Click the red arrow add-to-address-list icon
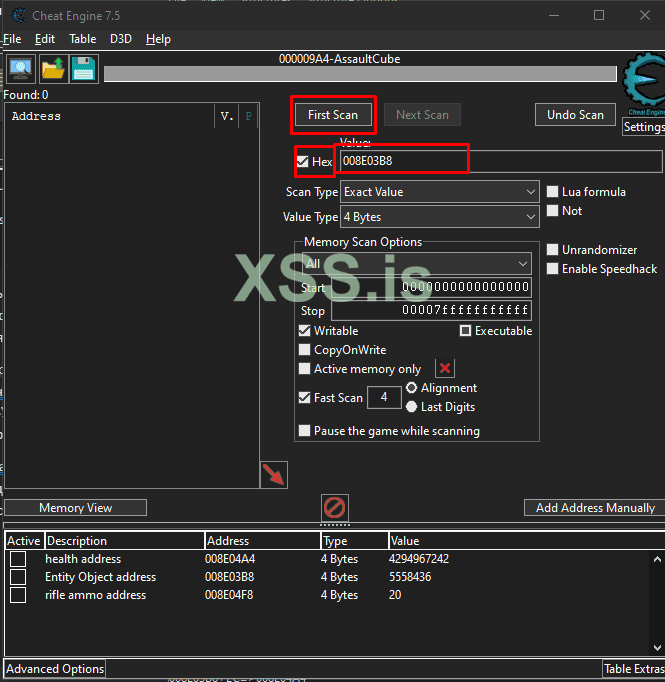The image size is (665, 682). (x=274, y=475)
